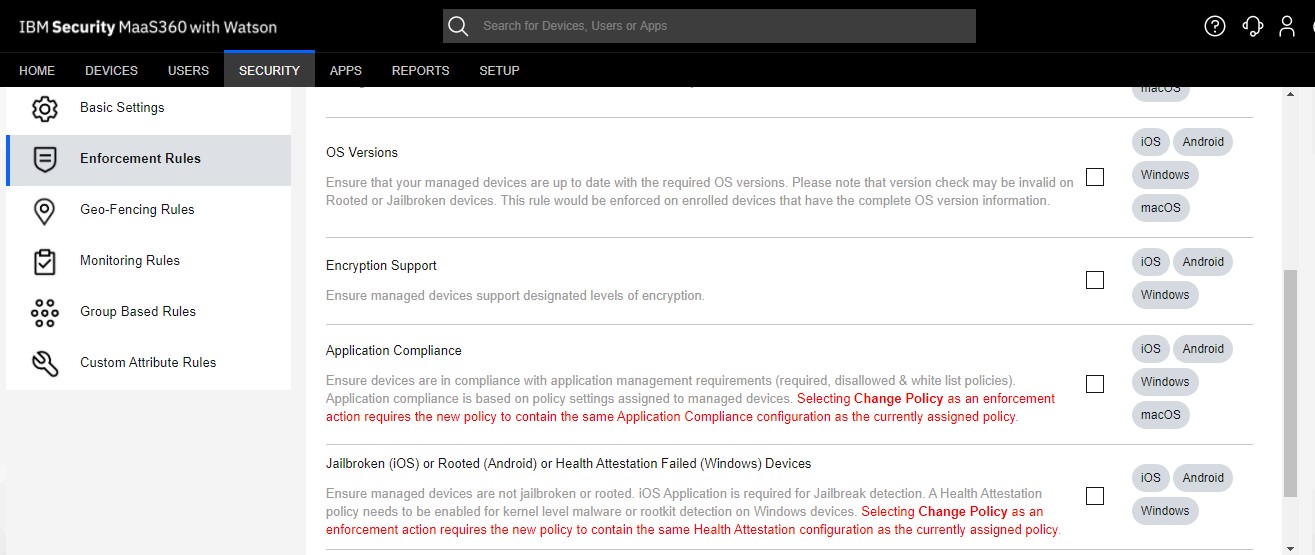Click the Monitoring Rules clipboard icon
The height and width of the screenshot is (555, 1315).
click(44, 261)
